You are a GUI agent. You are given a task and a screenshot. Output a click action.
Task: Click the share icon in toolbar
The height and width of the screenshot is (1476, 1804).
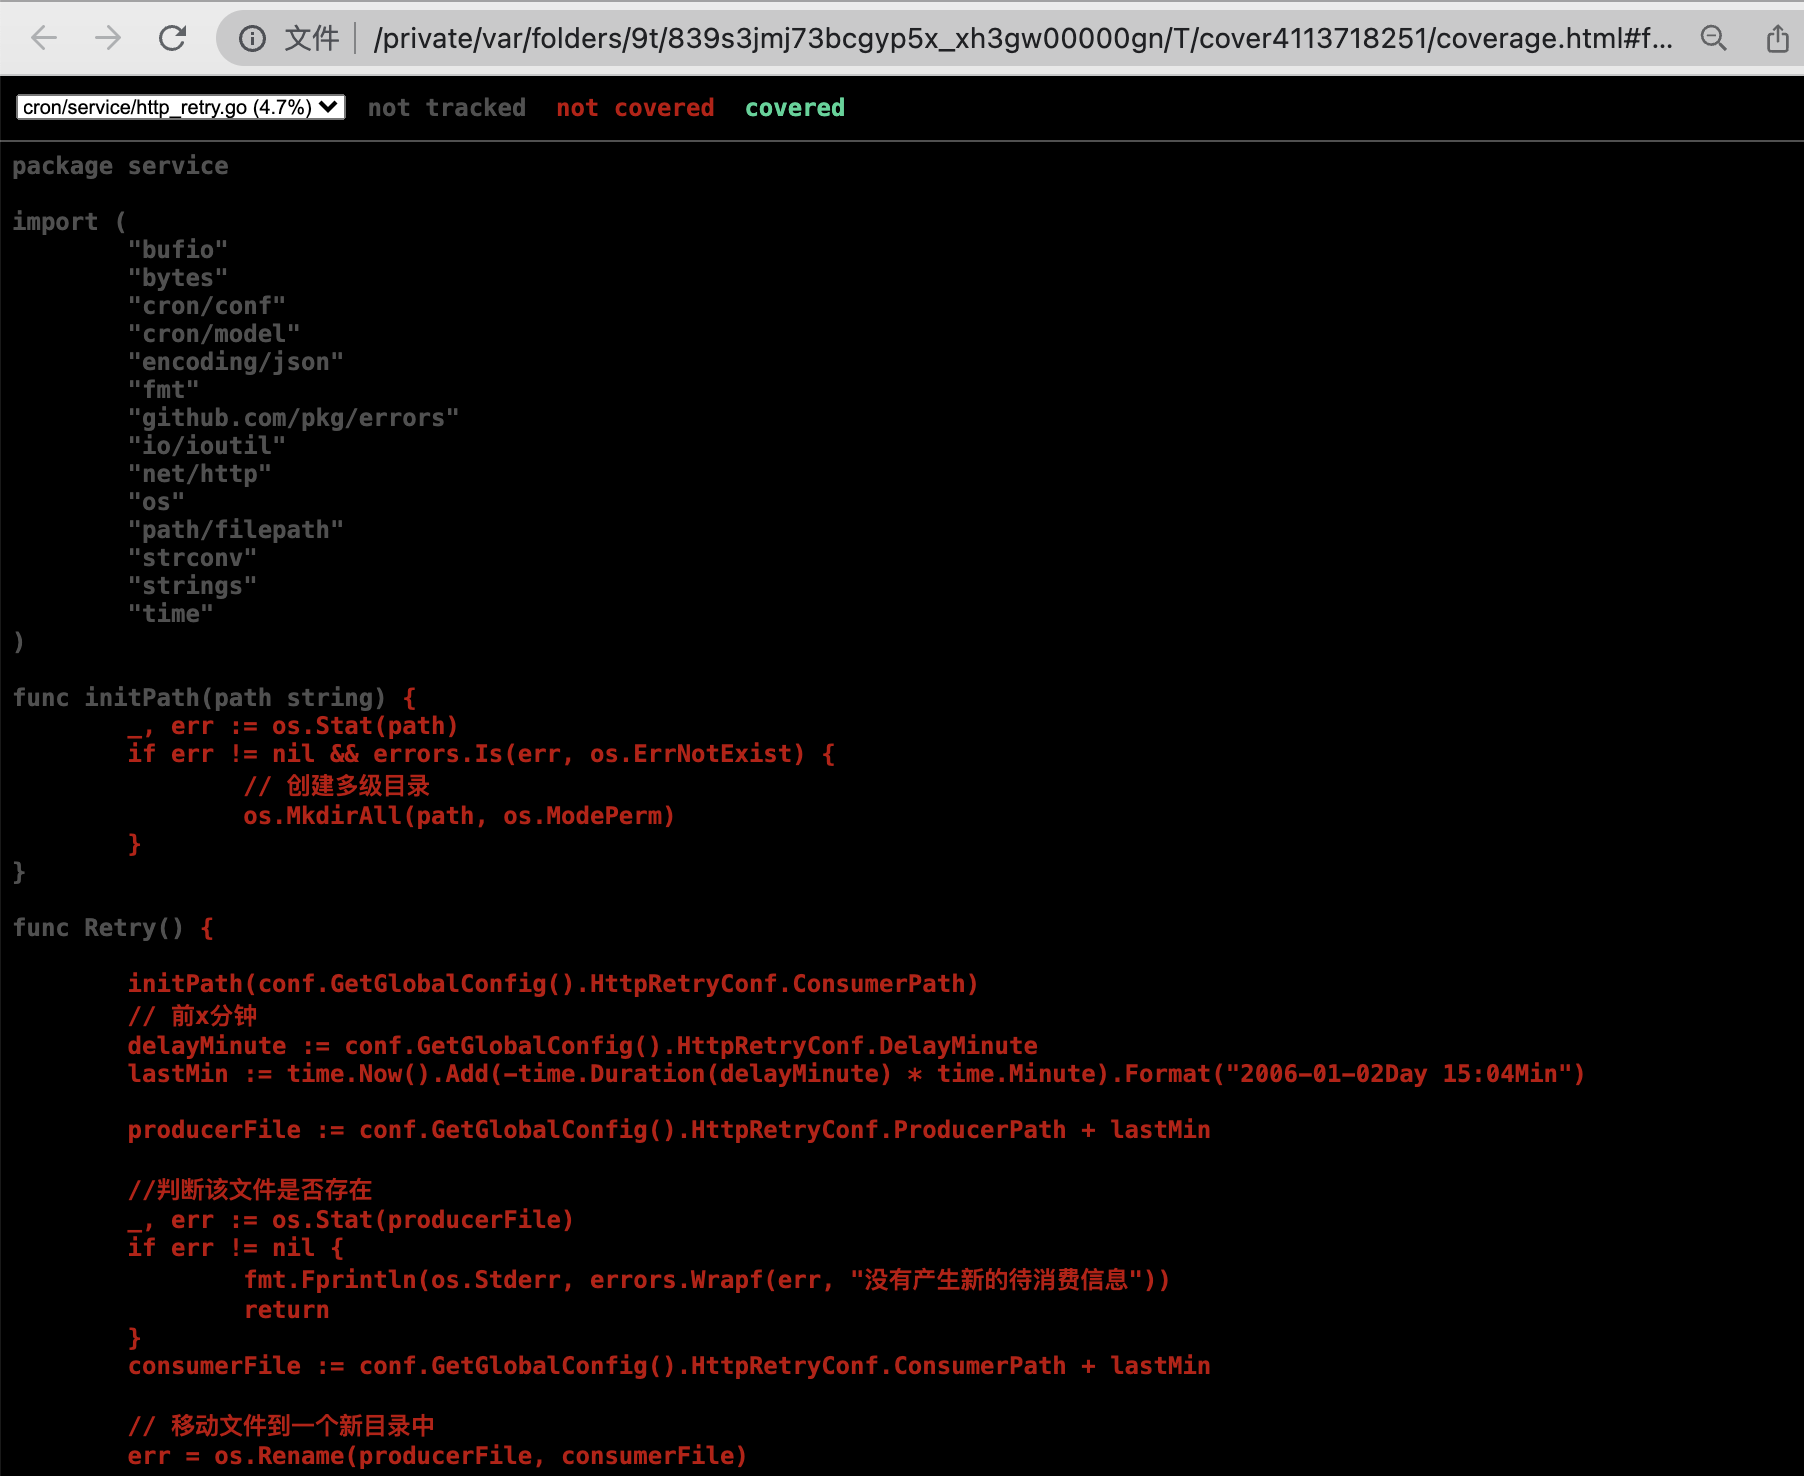(1777, 38)
